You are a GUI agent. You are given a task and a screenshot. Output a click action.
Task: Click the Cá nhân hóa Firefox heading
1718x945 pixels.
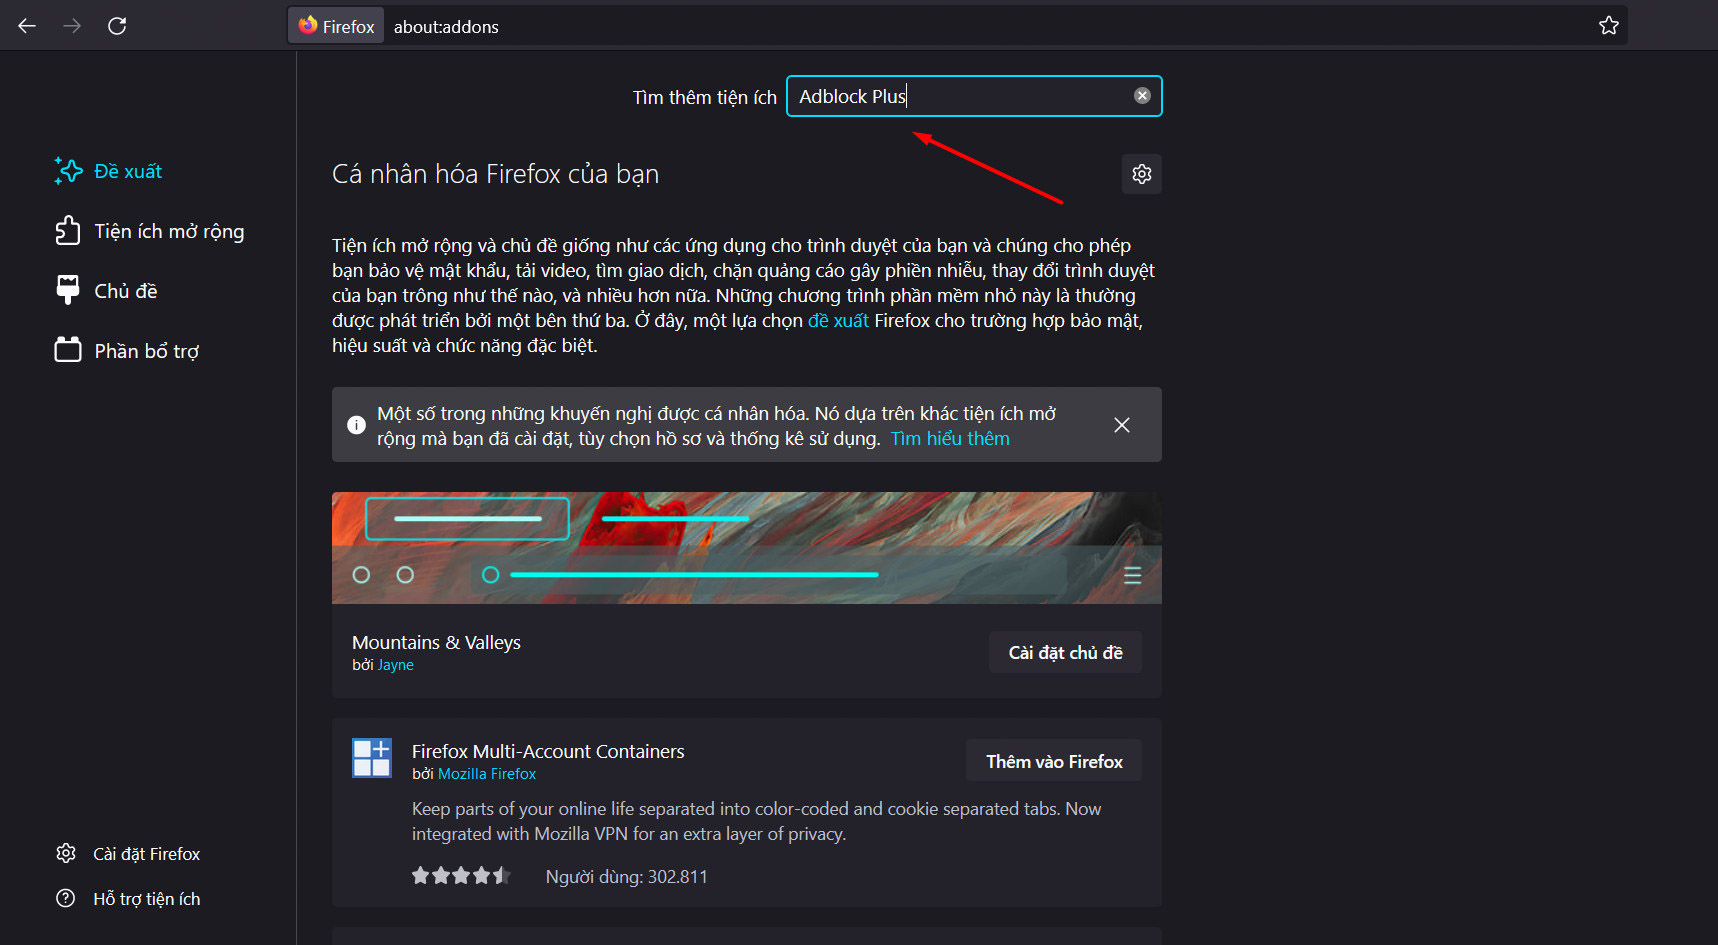(495, 174)
